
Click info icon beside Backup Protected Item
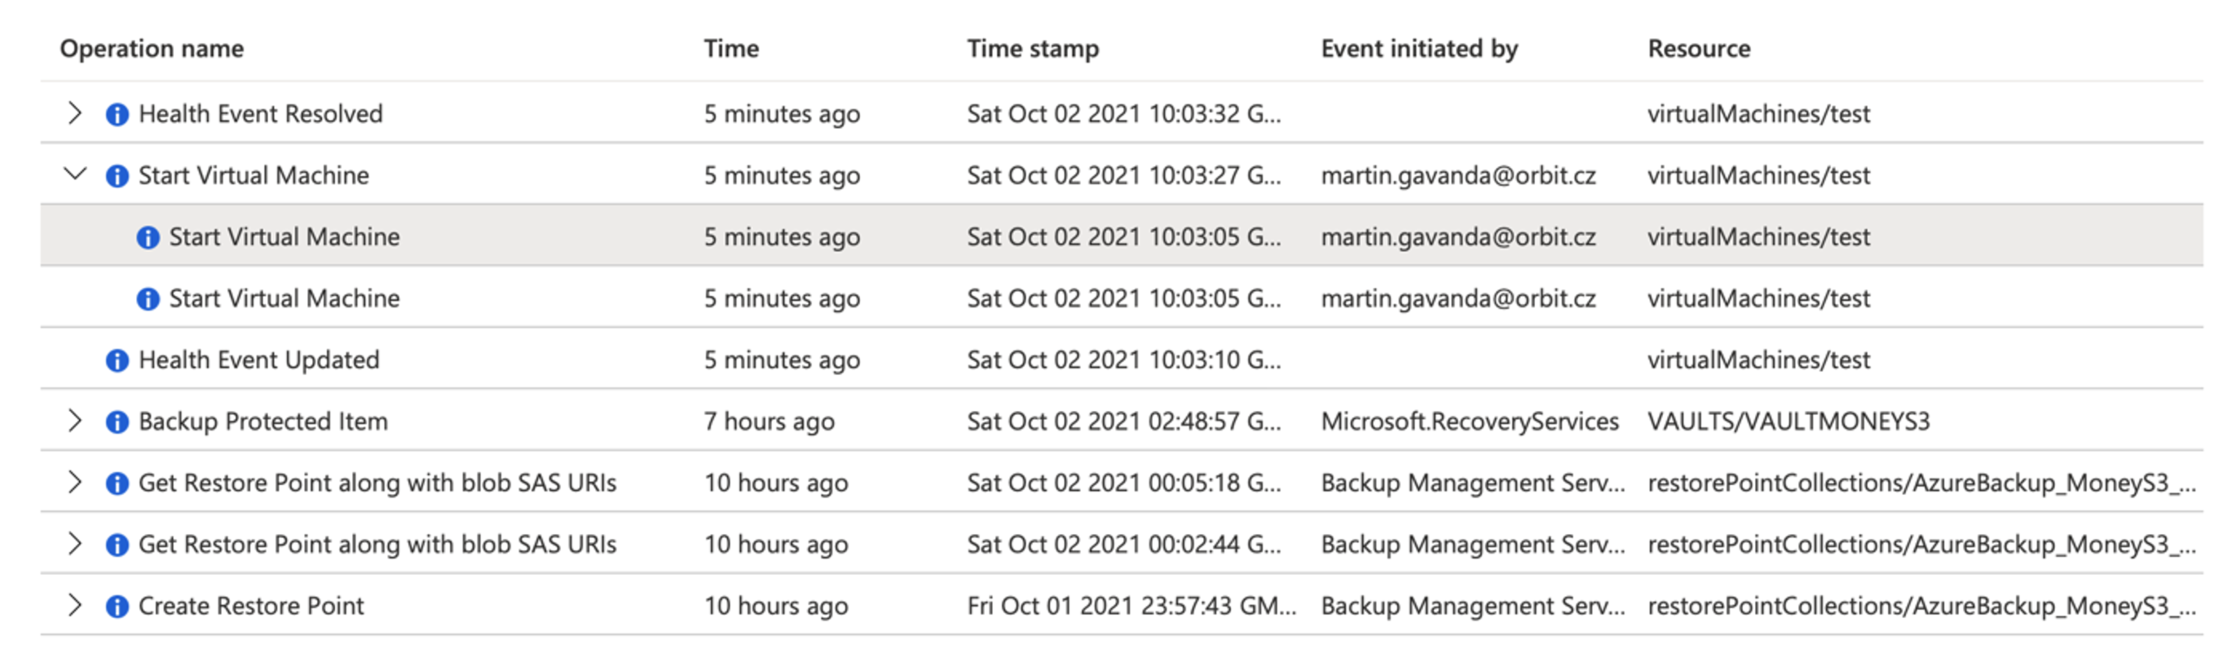(117, 422)
